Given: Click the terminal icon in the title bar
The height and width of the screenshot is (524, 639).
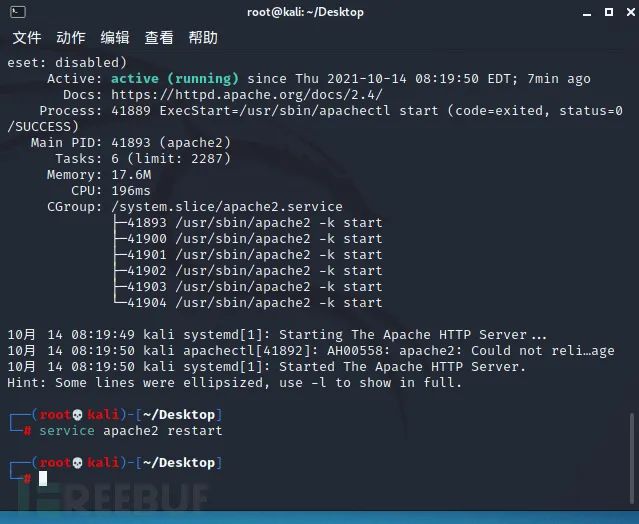Looking at the screenshot, I should pos(14,12).
